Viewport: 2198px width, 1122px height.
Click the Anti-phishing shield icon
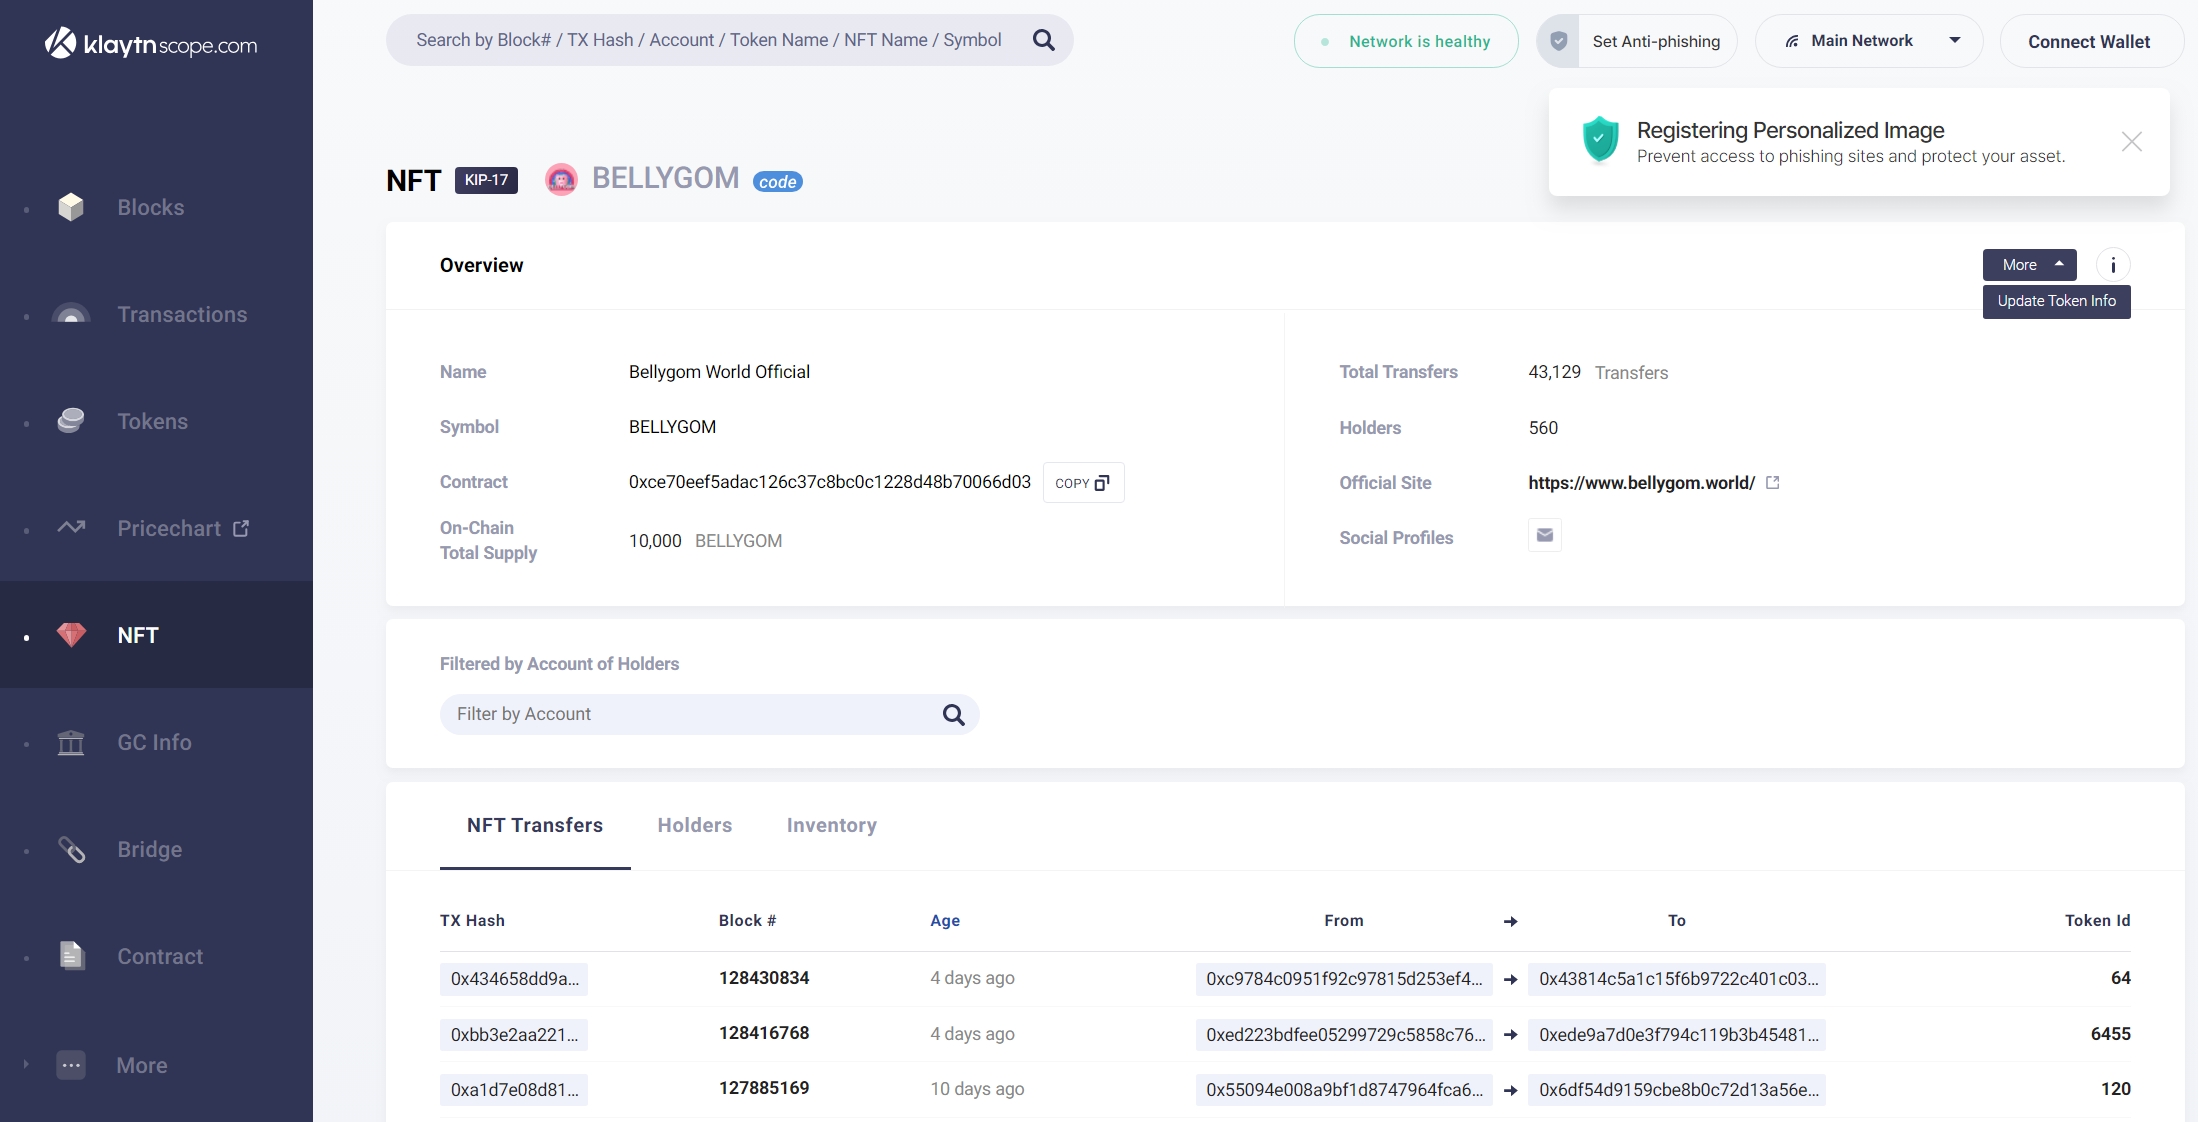(x=1558, y=41)
